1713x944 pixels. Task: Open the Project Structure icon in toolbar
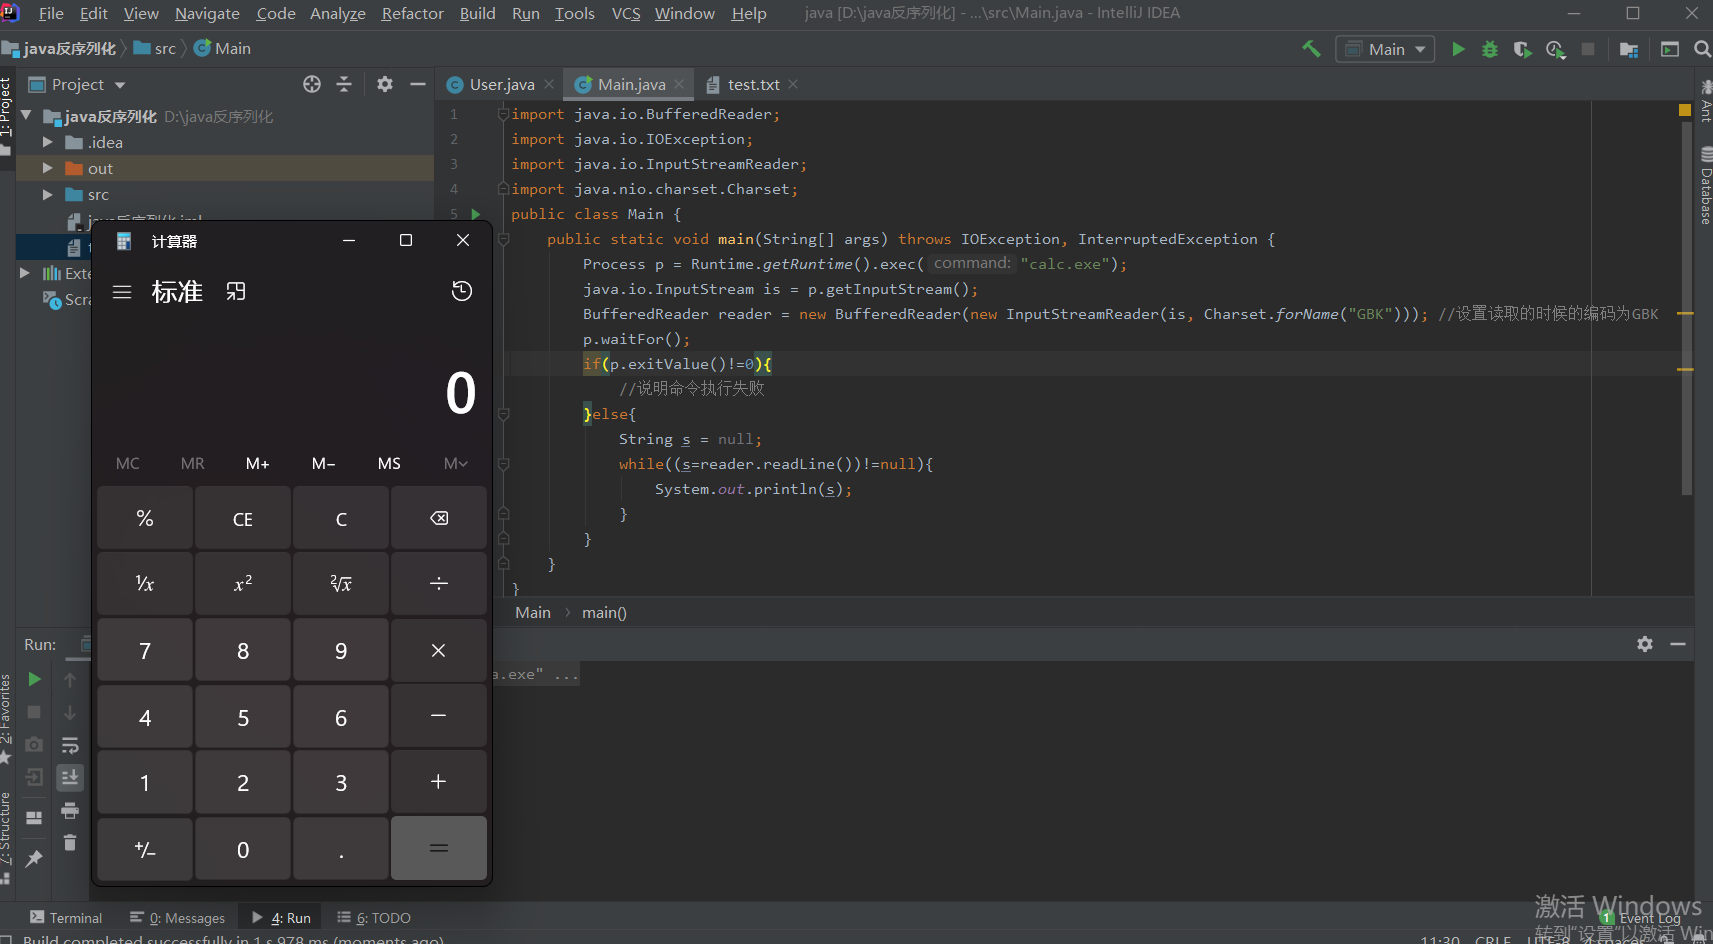point(1629,49)
